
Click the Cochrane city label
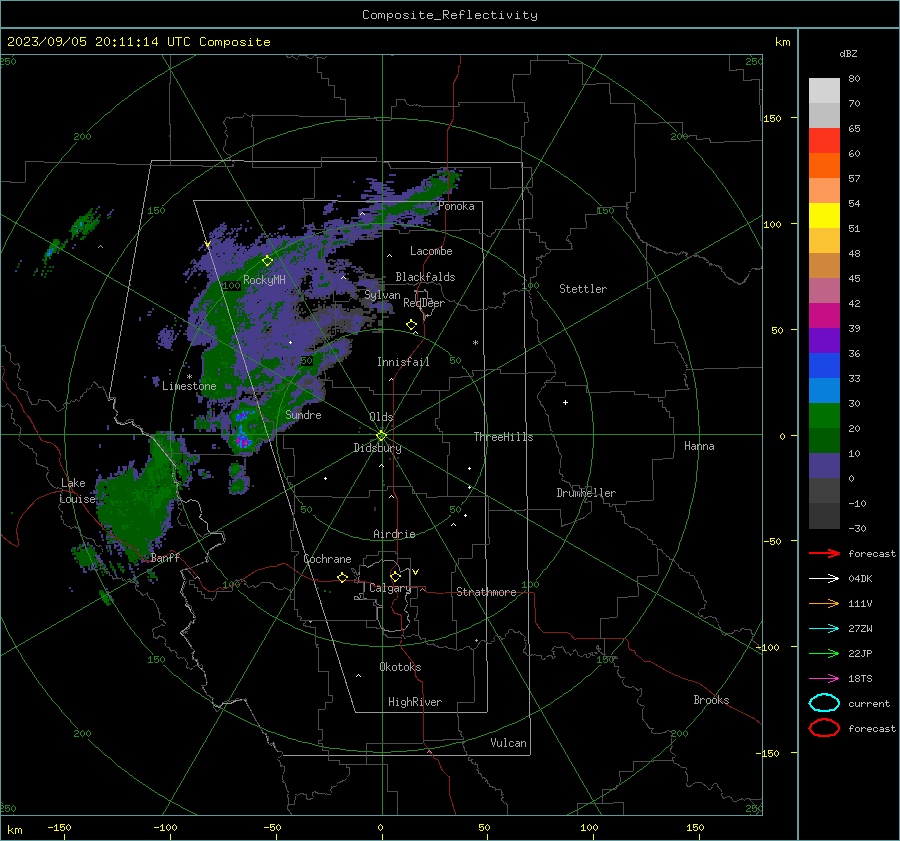click(x=327, y=559)
